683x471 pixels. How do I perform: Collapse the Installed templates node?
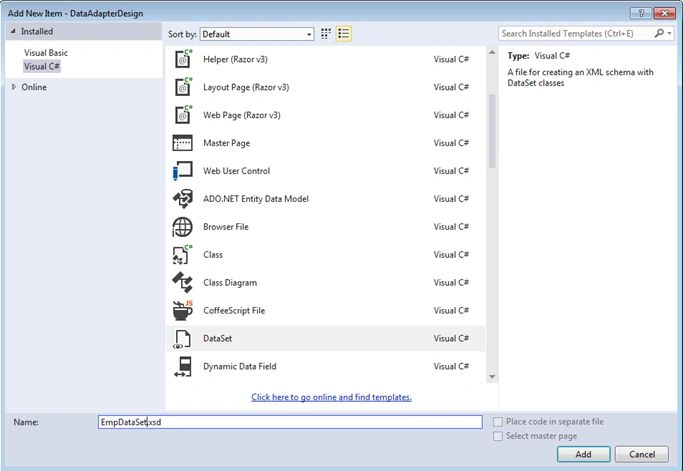click(x=13, y=31)
